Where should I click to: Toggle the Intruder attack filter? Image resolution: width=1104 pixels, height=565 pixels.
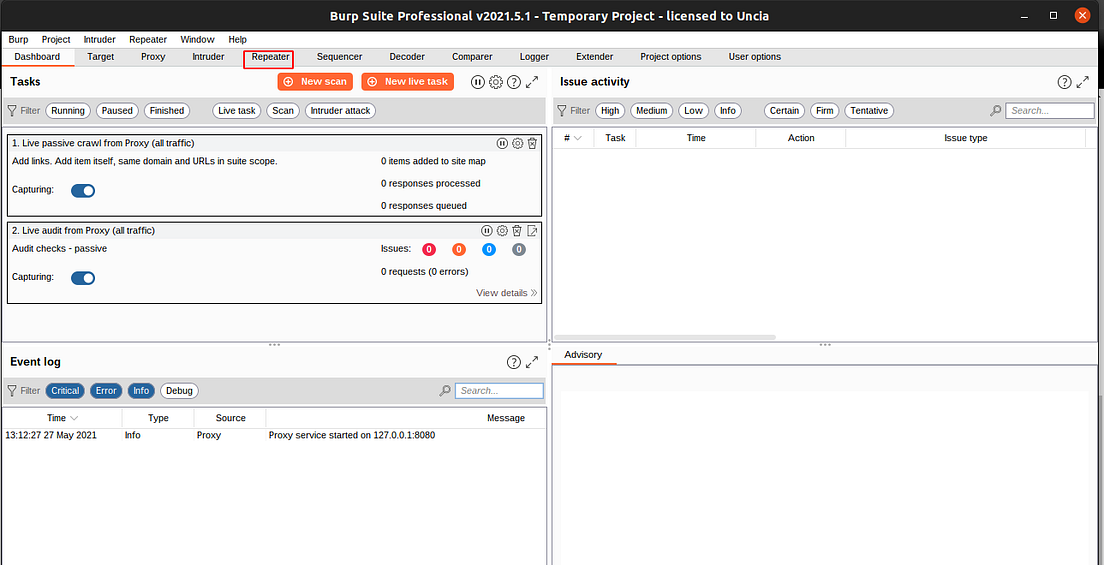(x=340, y=111)
